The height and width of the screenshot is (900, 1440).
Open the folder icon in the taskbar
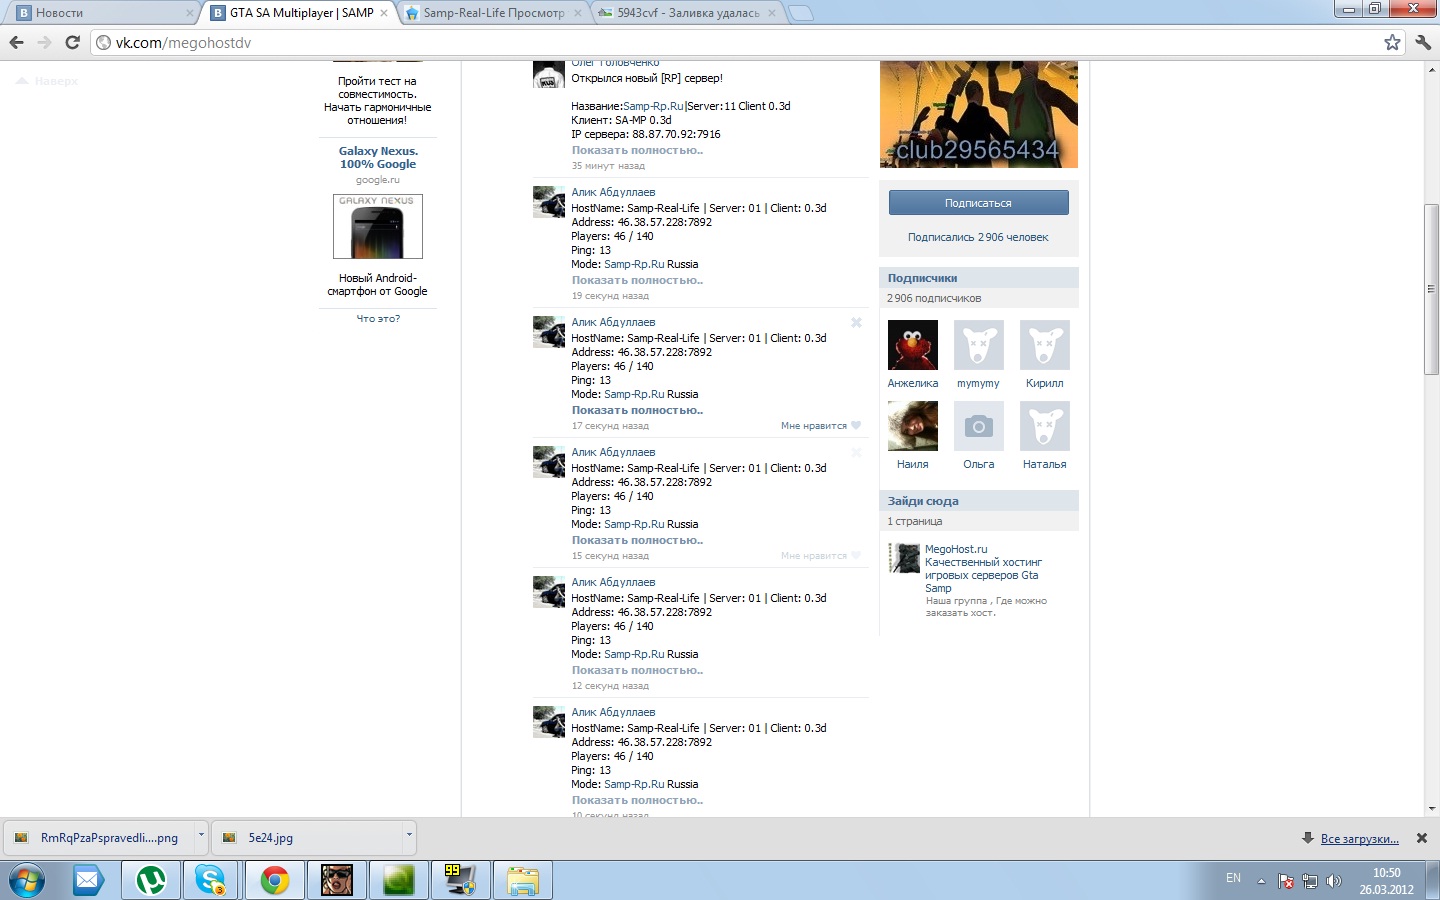(522, 881)
